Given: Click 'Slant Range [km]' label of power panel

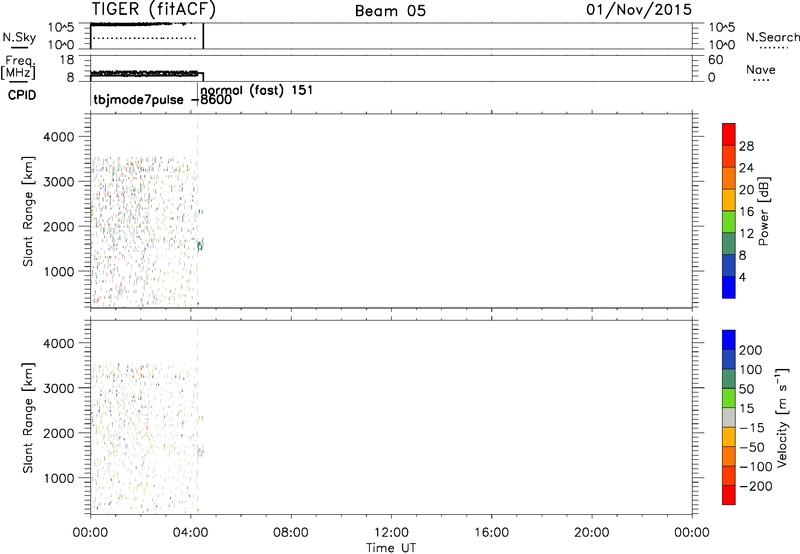Looking at the screenshot, I should click(28, 211).
